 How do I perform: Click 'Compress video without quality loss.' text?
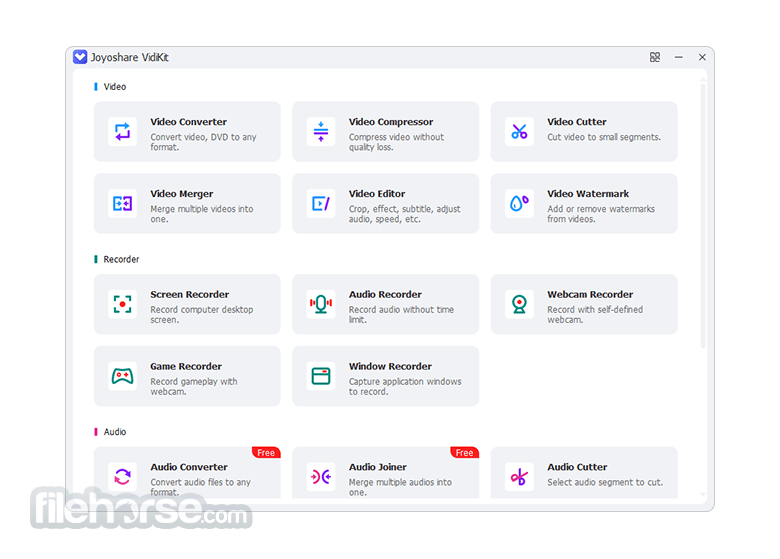396,142
